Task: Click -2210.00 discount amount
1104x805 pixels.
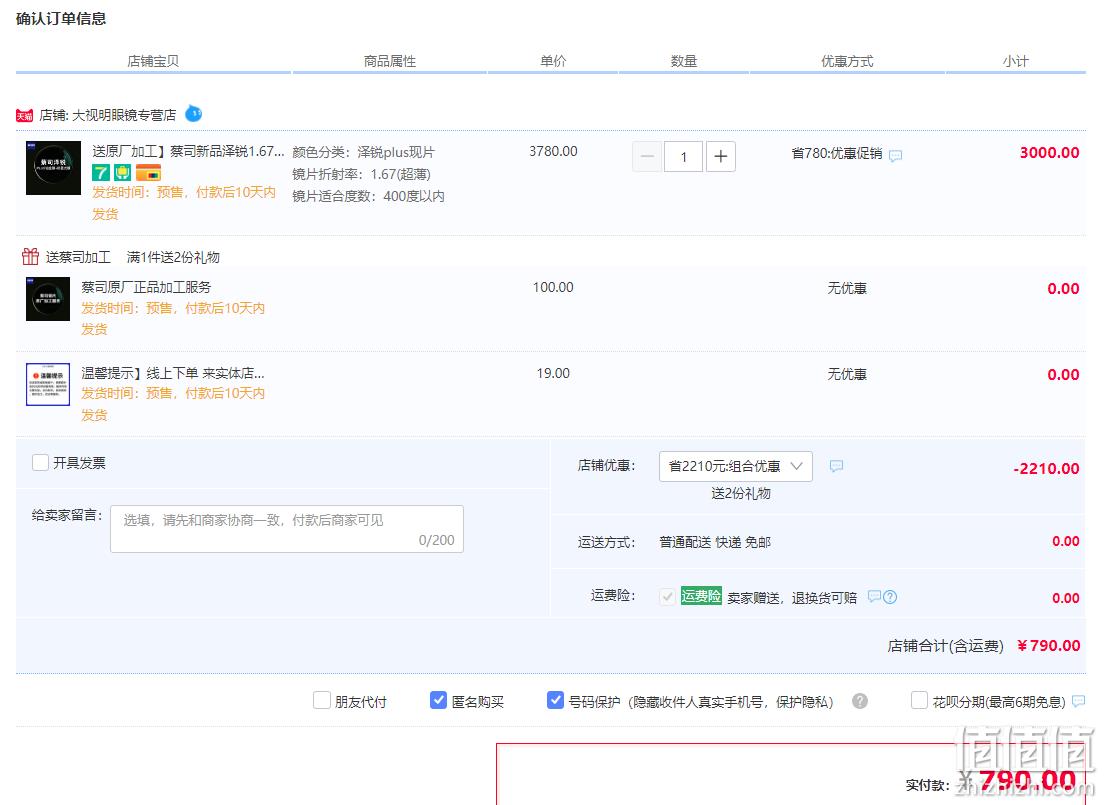Action: coord(1046,468)
